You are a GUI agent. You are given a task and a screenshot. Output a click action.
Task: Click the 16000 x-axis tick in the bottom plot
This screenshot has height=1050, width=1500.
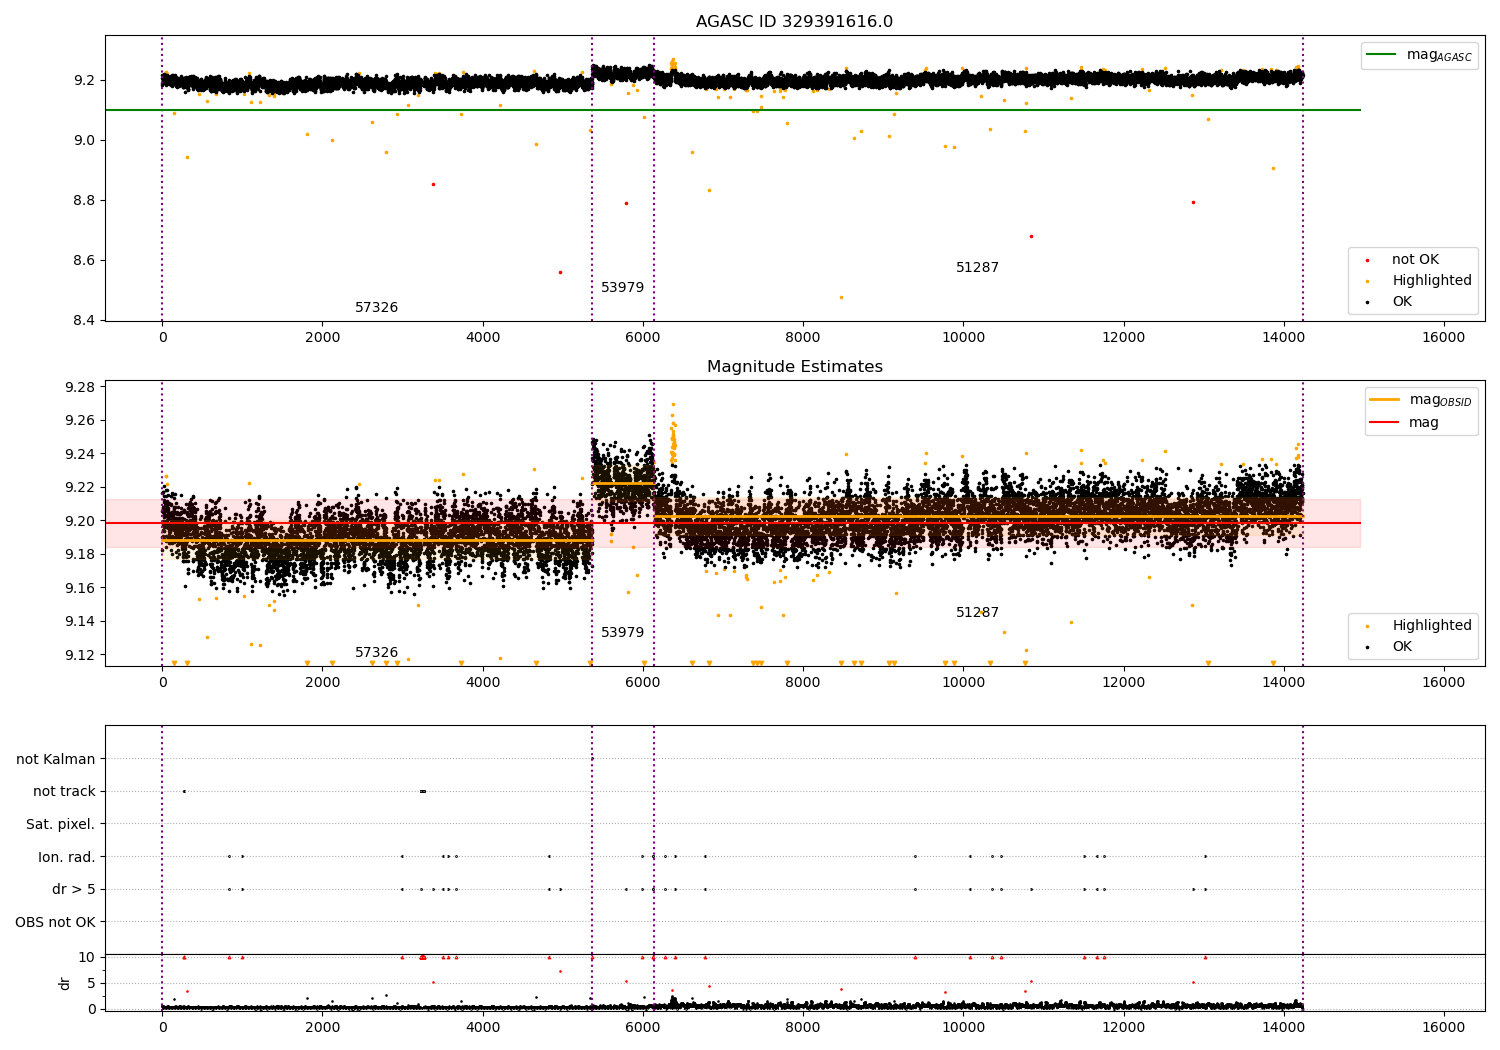click(1443, 1027)
